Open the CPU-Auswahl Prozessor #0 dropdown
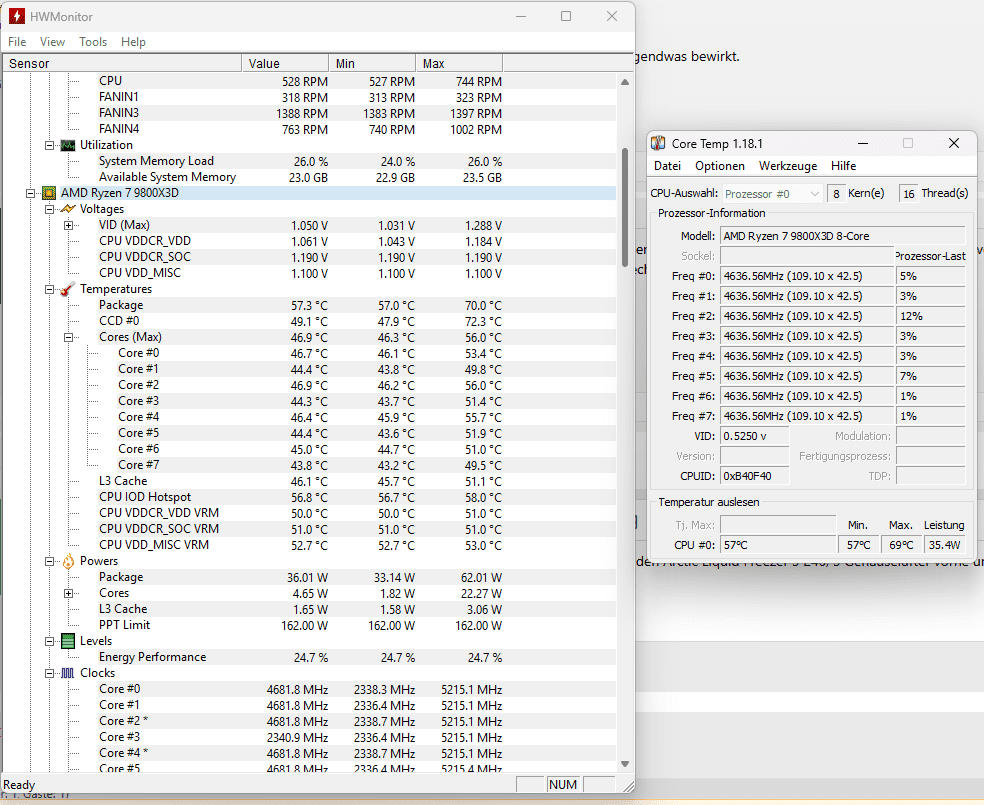The image size is (984, 805). [x=772, y=194]
